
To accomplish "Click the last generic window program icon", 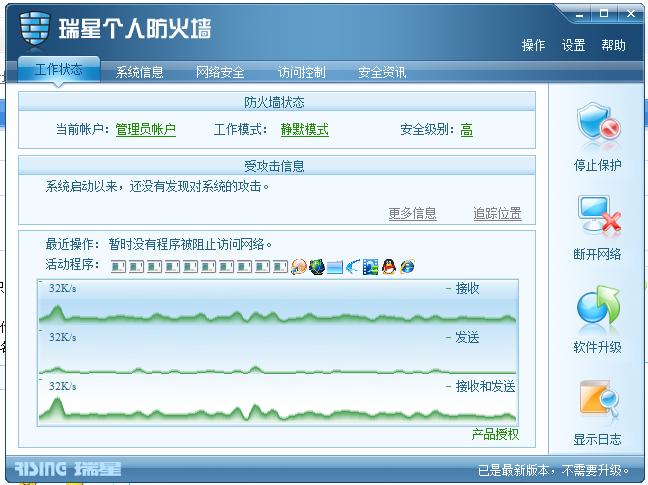I will [x=280, y=267].
